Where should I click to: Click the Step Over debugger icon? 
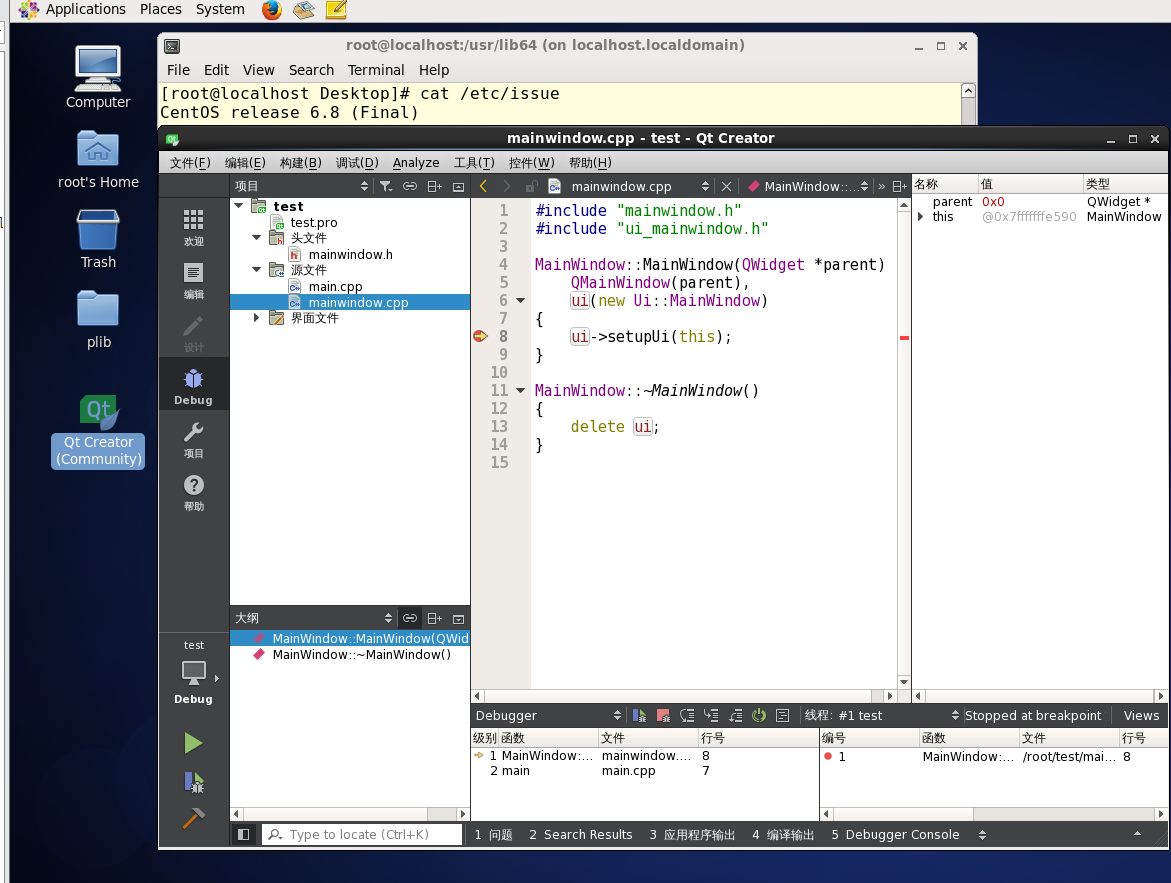tap(687, 715)
